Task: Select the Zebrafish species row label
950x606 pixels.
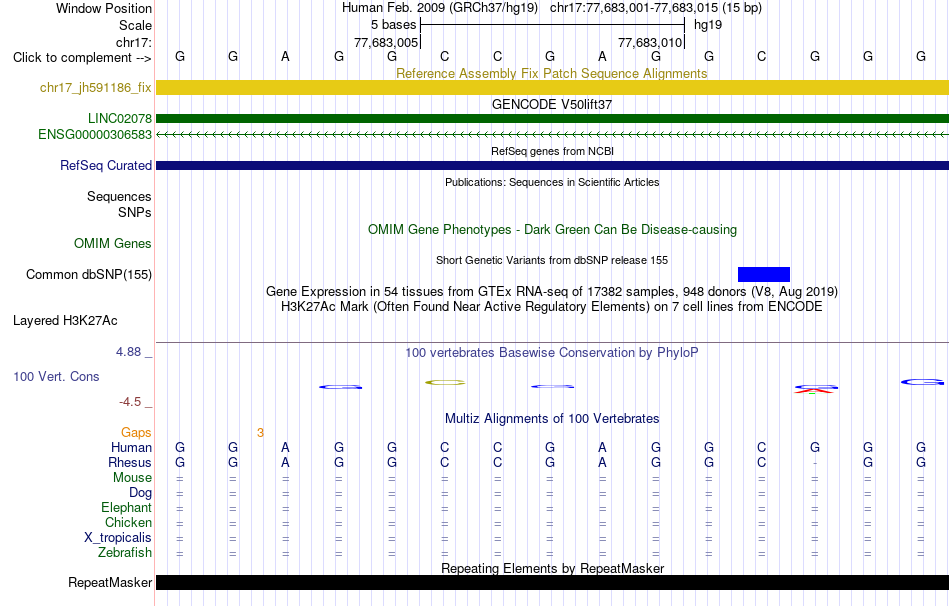Action: point(125,553)
